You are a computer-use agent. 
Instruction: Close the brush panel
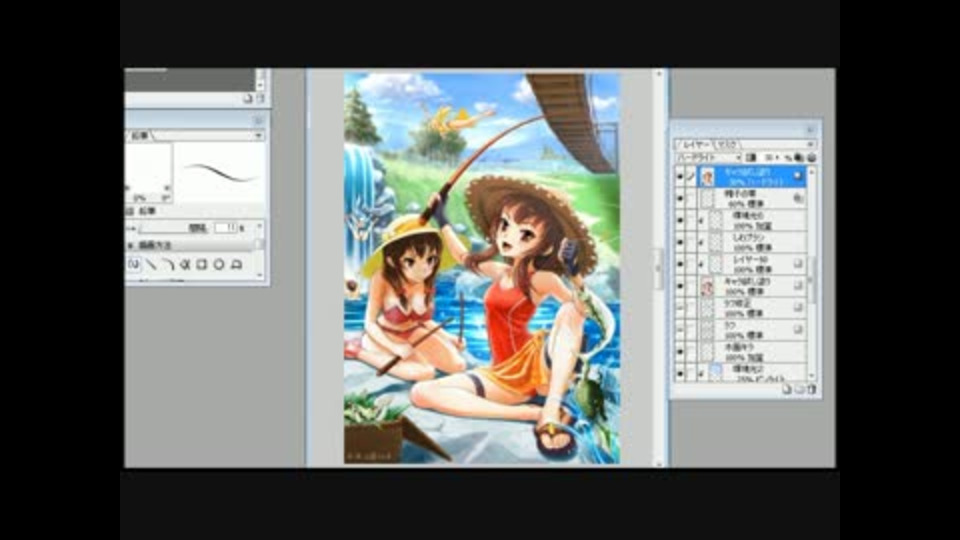click(x=258, y=120)
